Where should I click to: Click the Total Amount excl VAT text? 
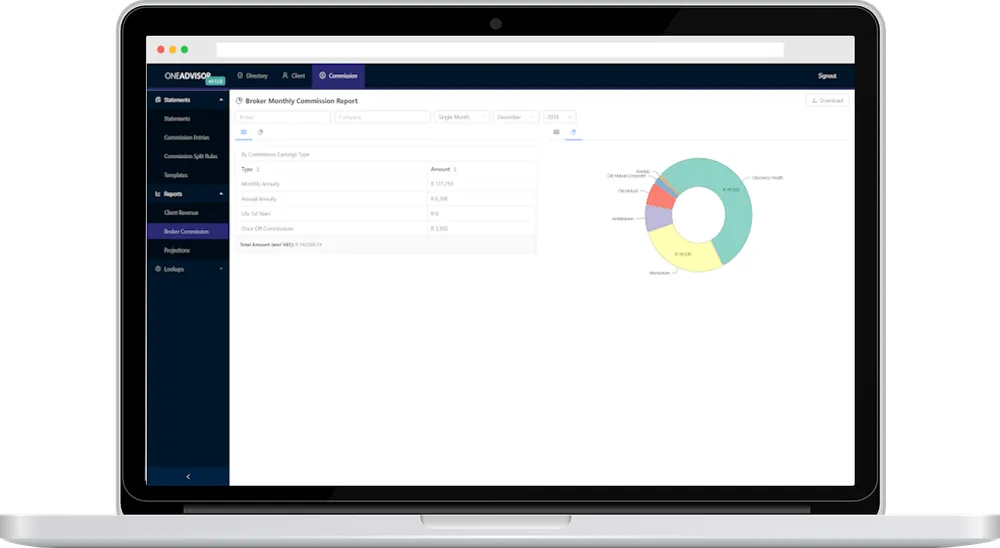[281, 245]
